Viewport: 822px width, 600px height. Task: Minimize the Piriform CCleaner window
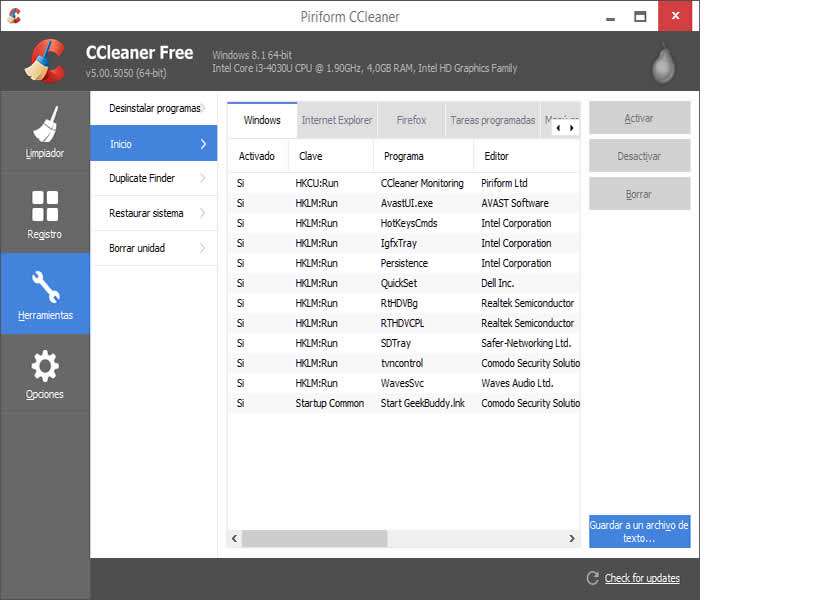point(610,17)
